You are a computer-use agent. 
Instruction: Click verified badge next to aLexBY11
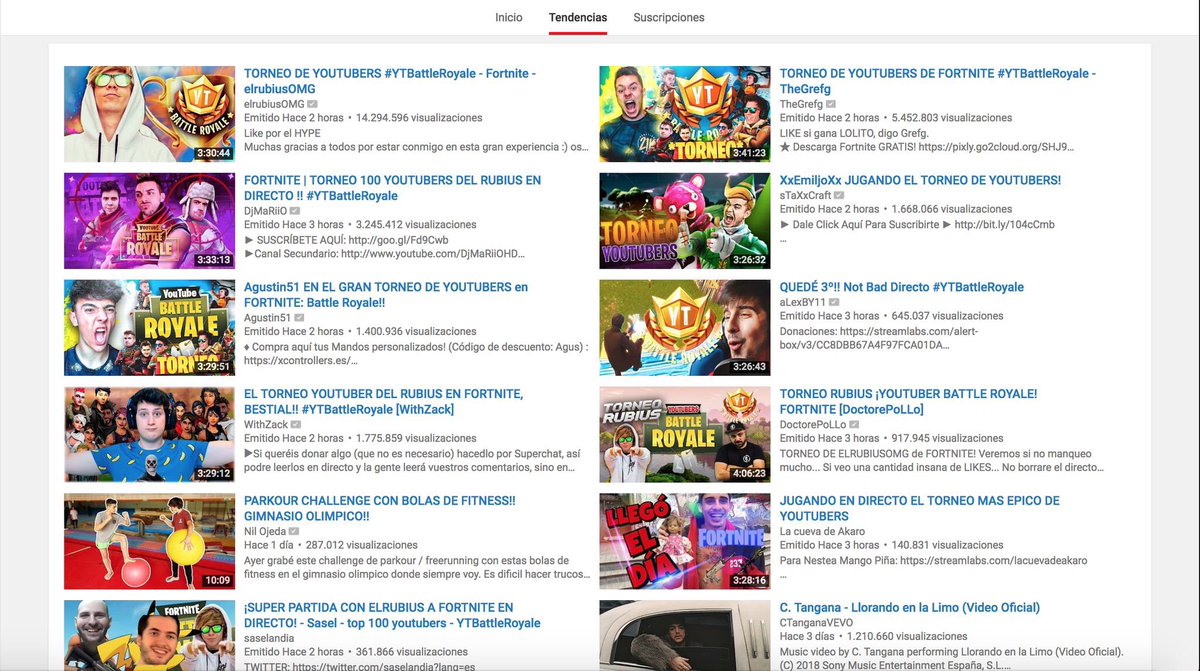[x=835, y=302]
